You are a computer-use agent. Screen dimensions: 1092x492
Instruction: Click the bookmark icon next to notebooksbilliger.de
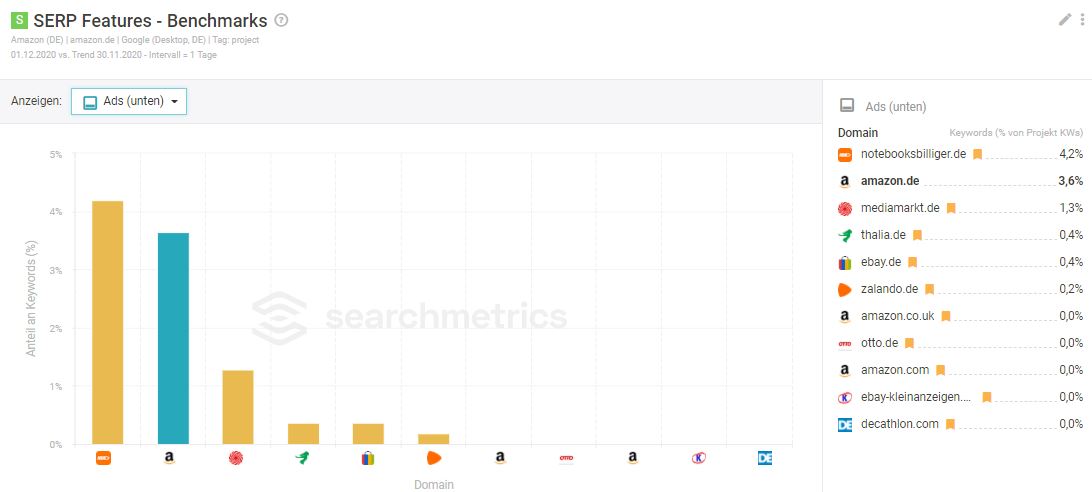(977, 154)
